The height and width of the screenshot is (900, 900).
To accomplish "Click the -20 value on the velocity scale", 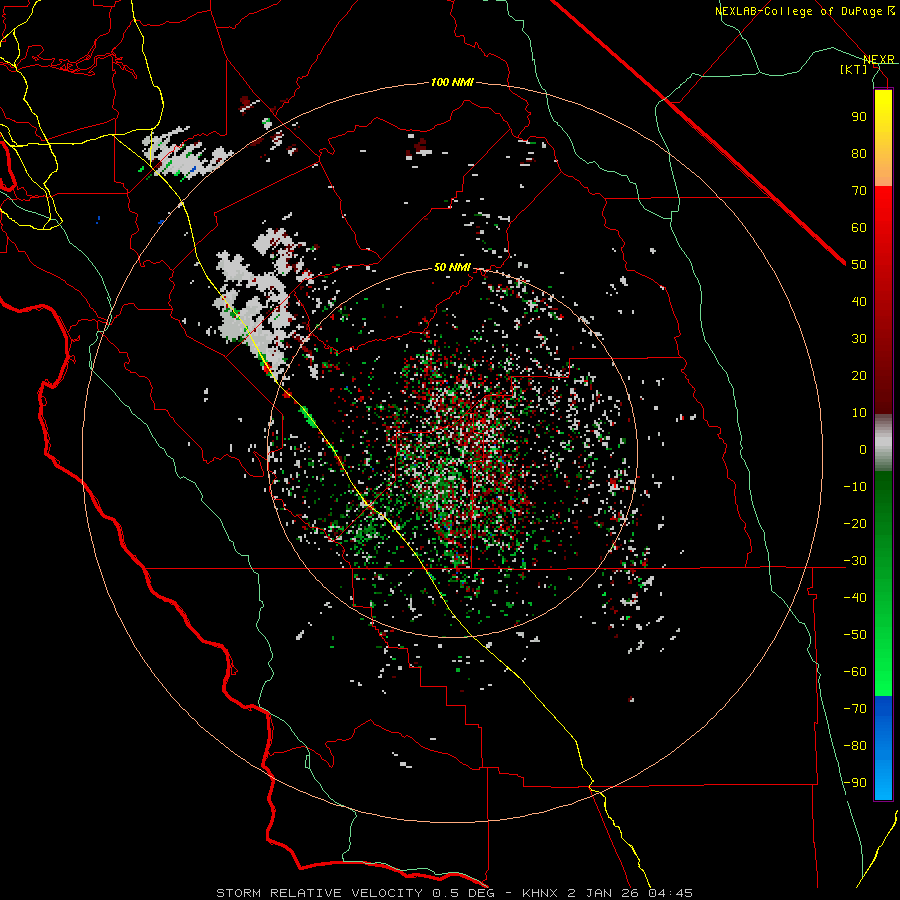I will click(855, 523).
